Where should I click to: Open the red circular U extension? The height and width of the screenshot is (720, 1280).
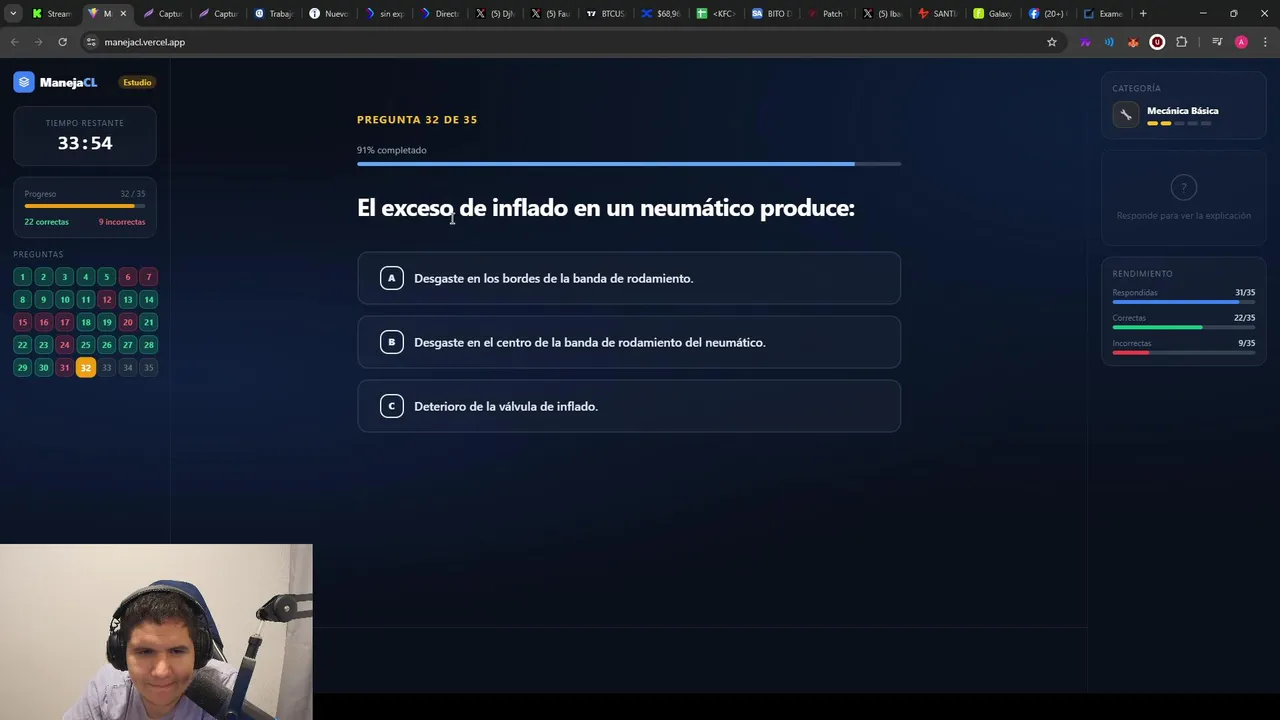1157,42
